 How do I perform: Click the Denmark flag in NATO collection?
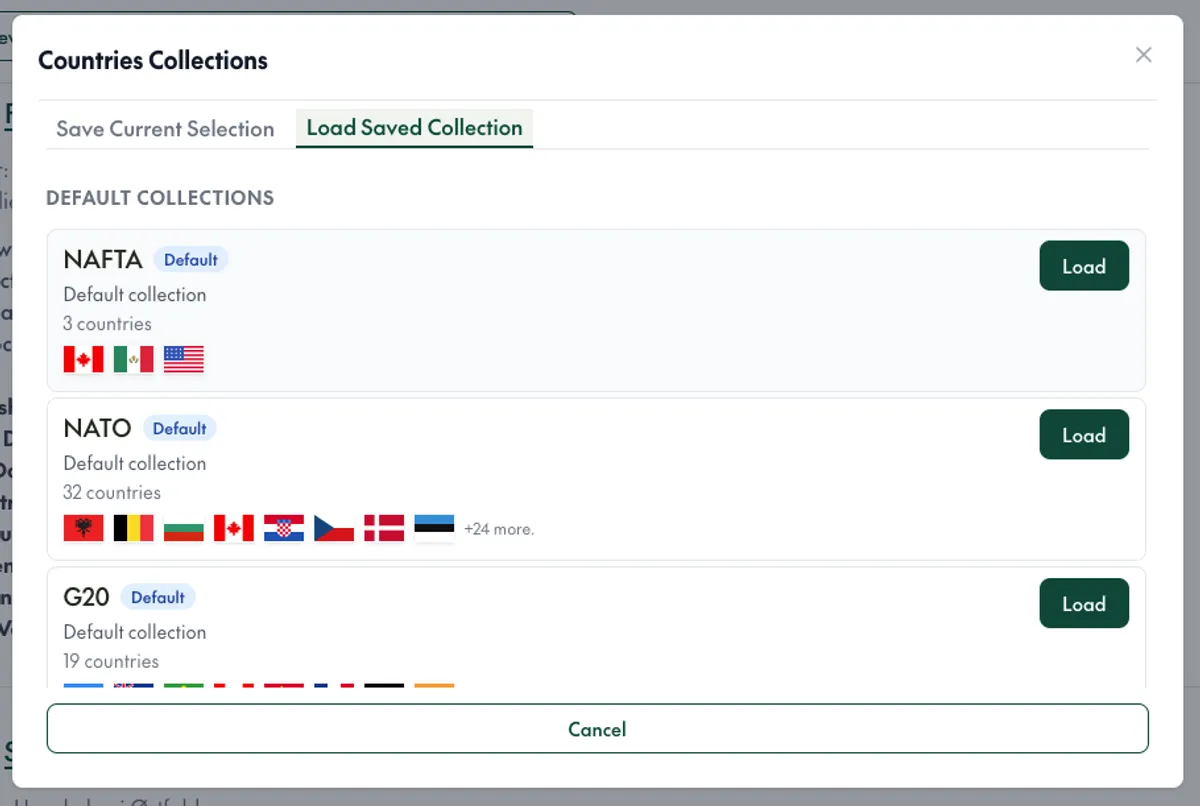[383, 527]
